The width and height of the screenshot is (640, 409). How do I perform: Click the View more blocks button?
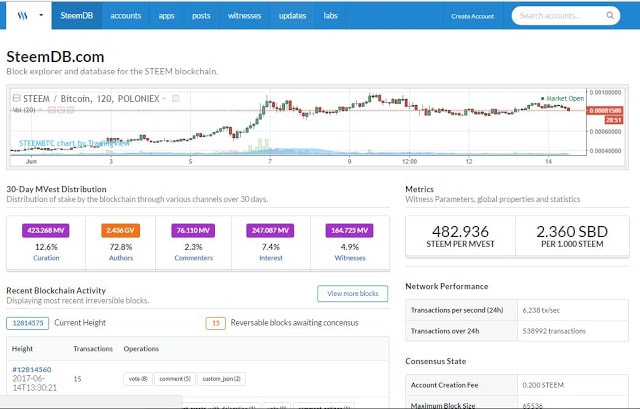point(353,293)
